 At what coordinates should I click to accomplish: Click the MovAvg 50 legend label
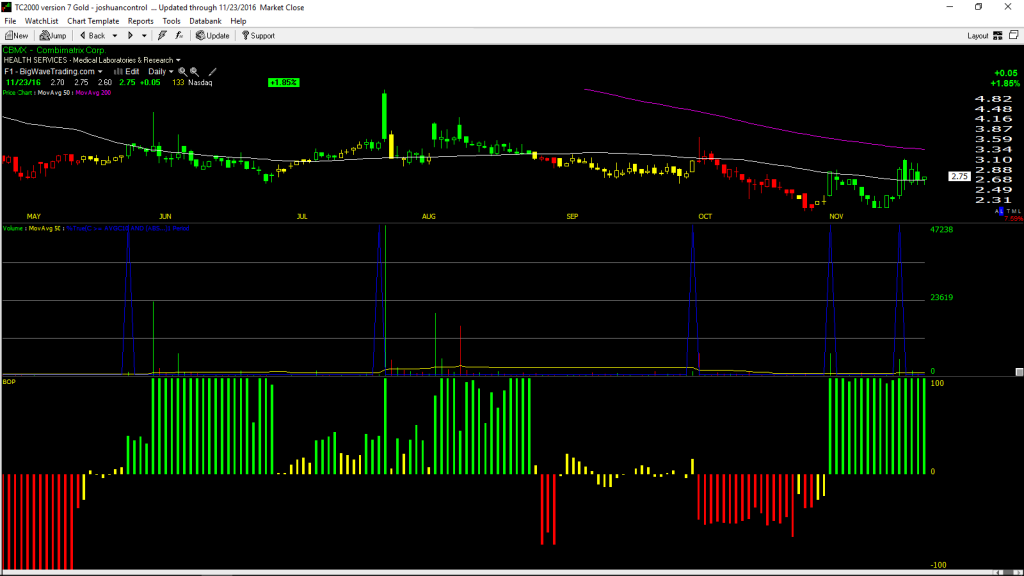(x=55, y=93)
